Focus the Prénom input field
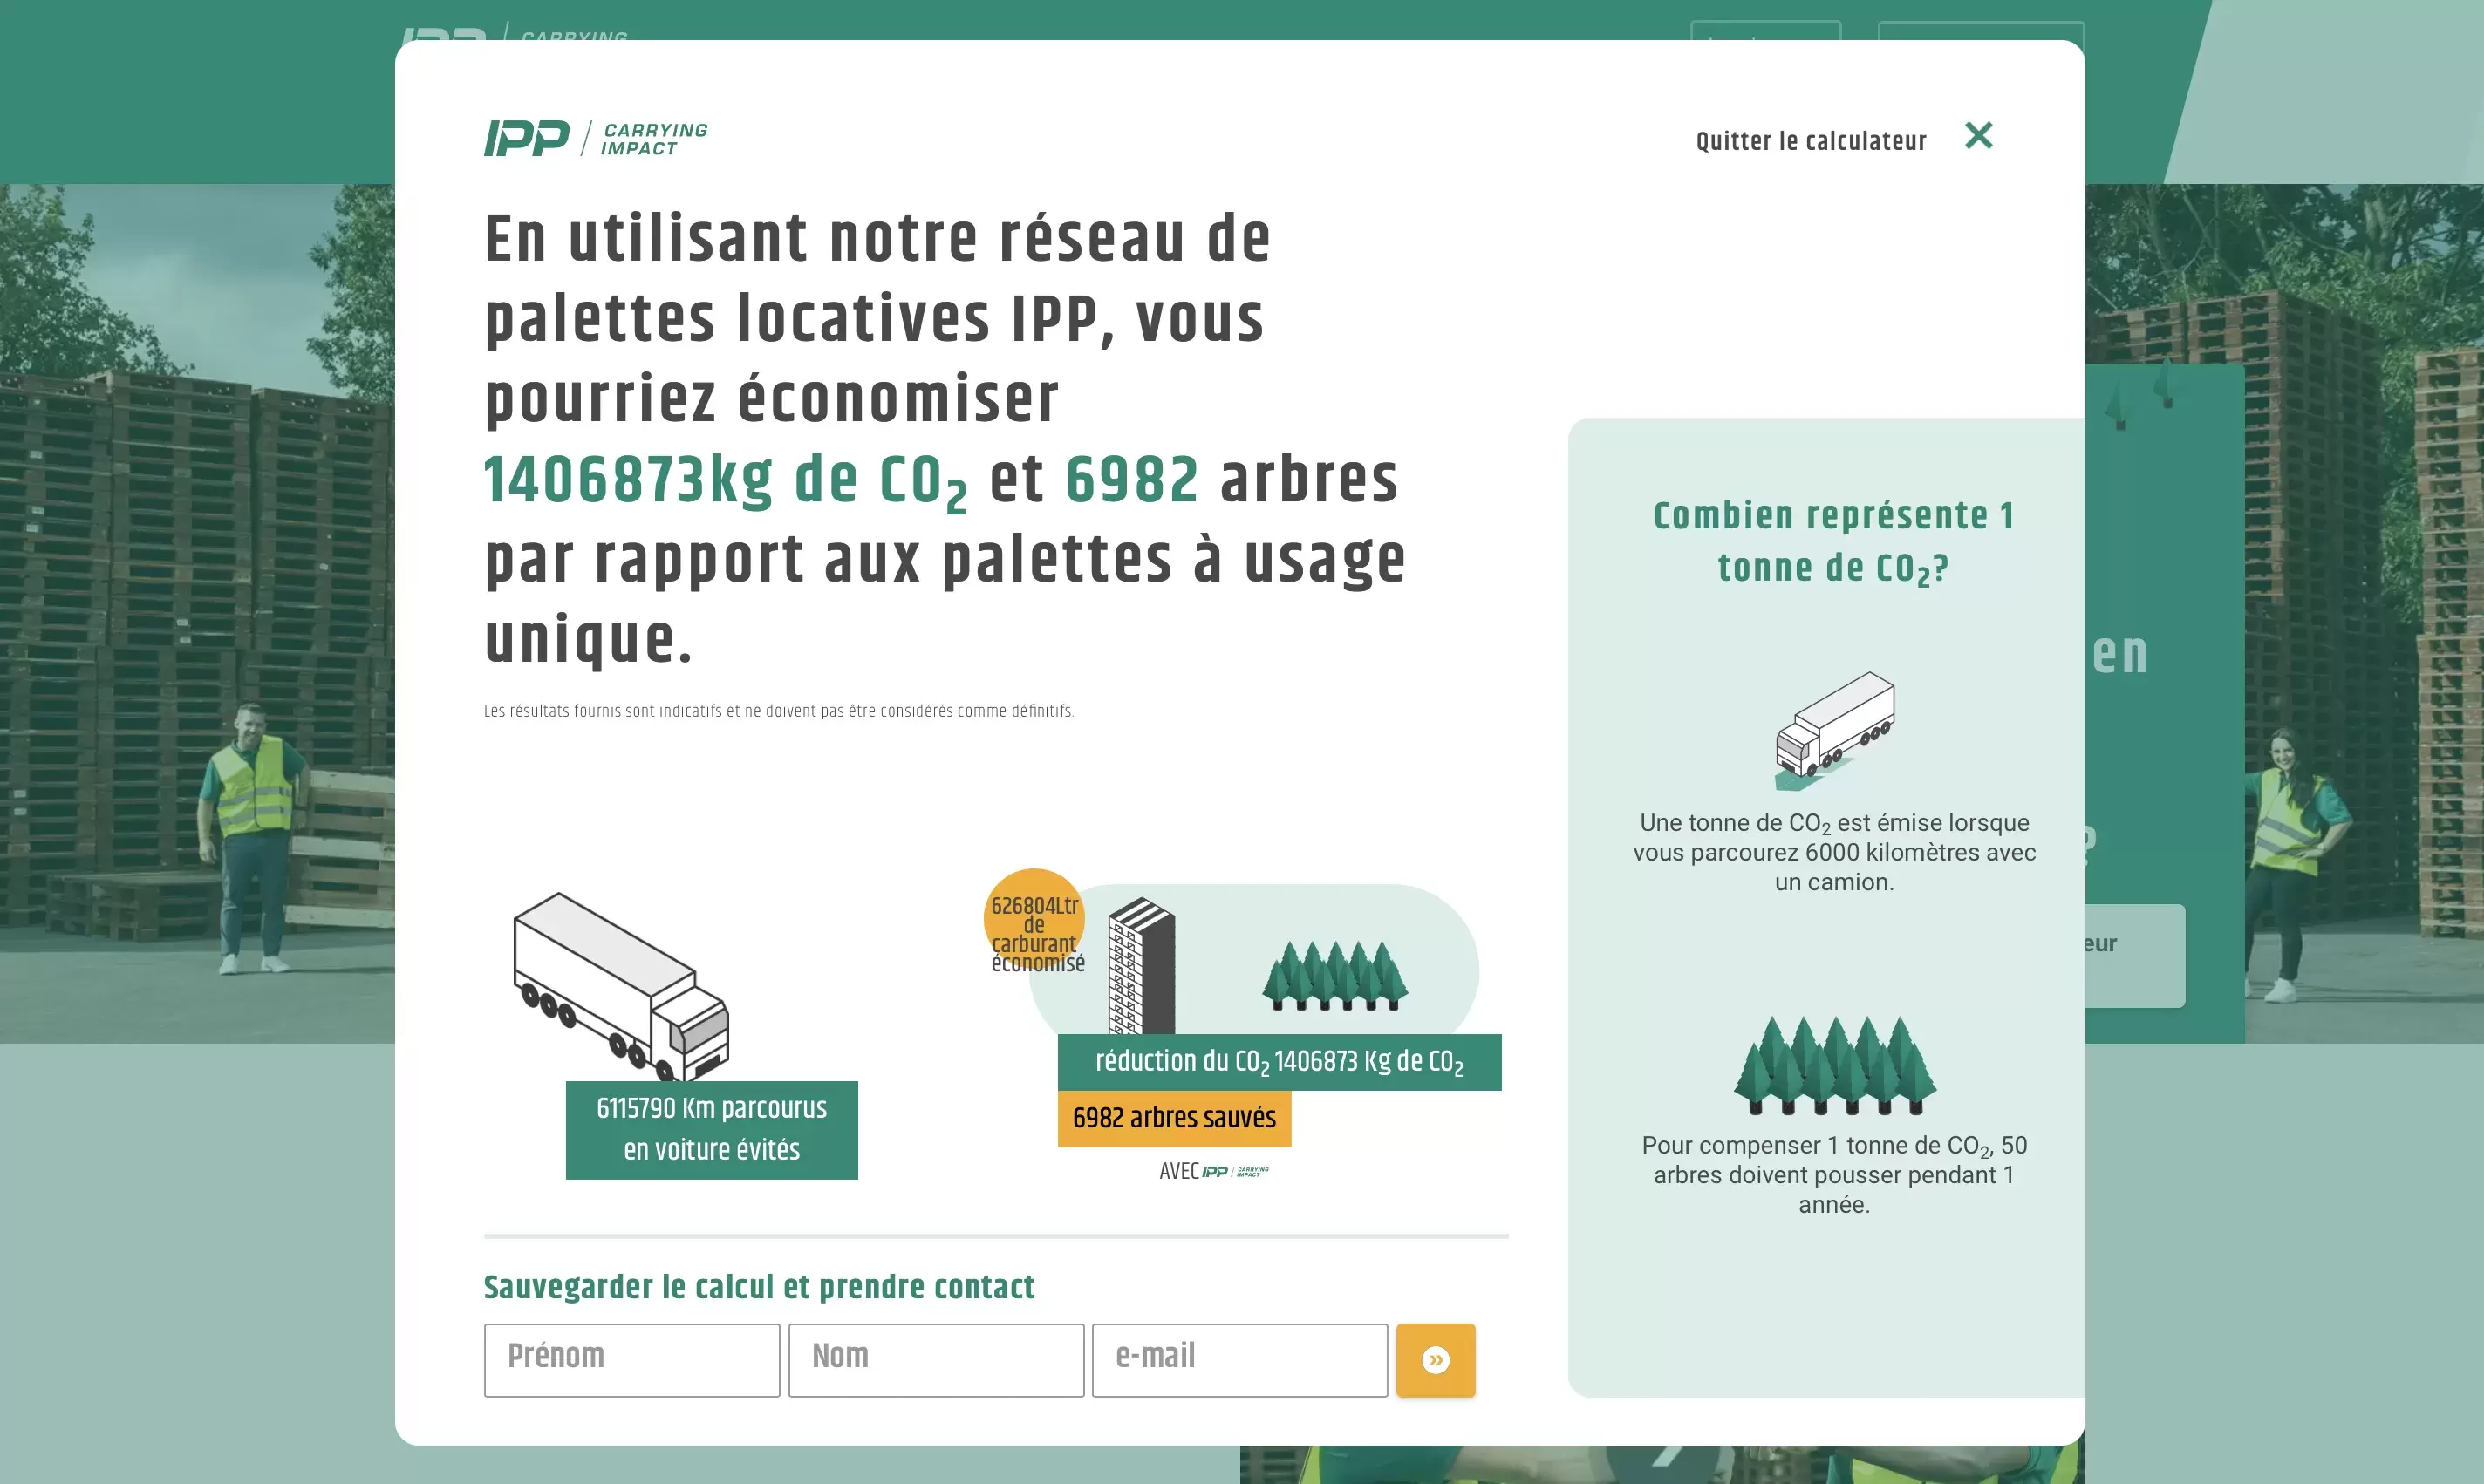Viewport: 2484px width, 1484px height. click(x=632, y=1360)
